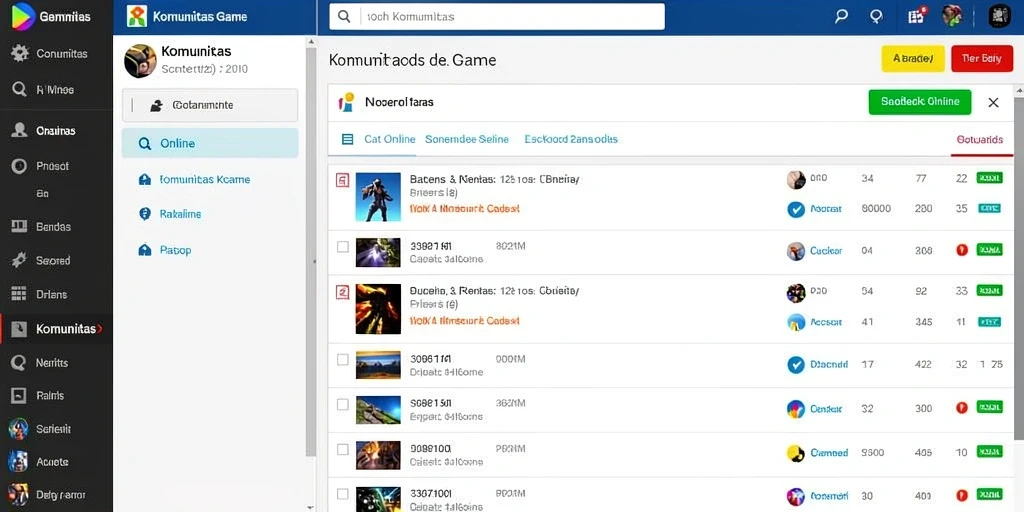The height and width of the screenshot is (512, 1024).
Task: Click the blue checkmark badge beside Dtacndd
Action: (795, 365)
